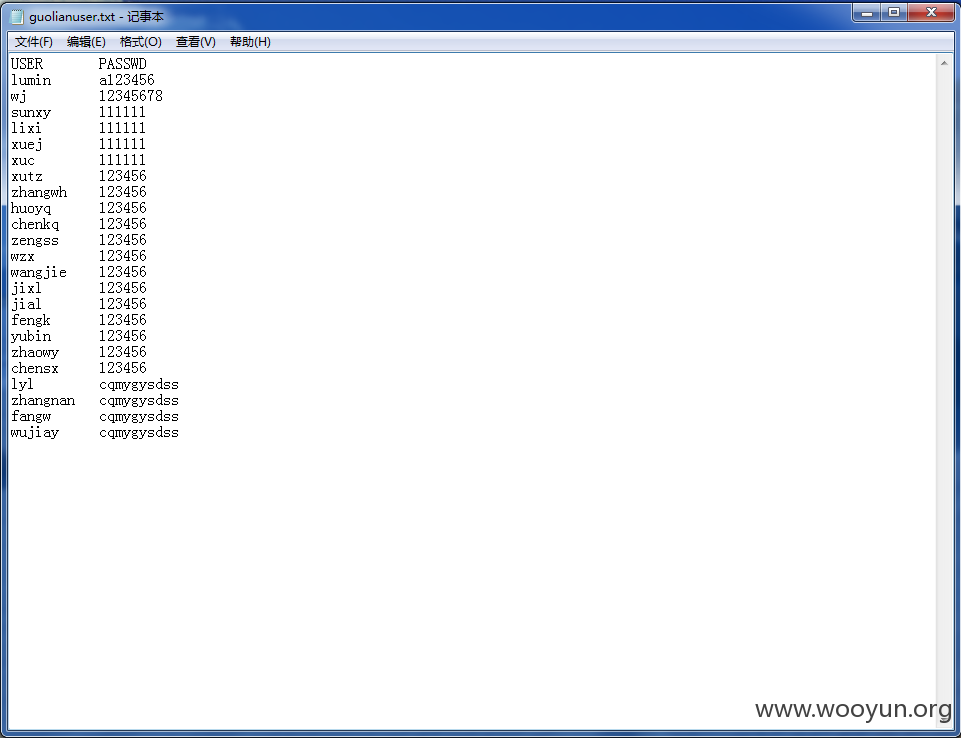Click the username xutz
Viewport: 961px width, 738px height.
(27, 176)
